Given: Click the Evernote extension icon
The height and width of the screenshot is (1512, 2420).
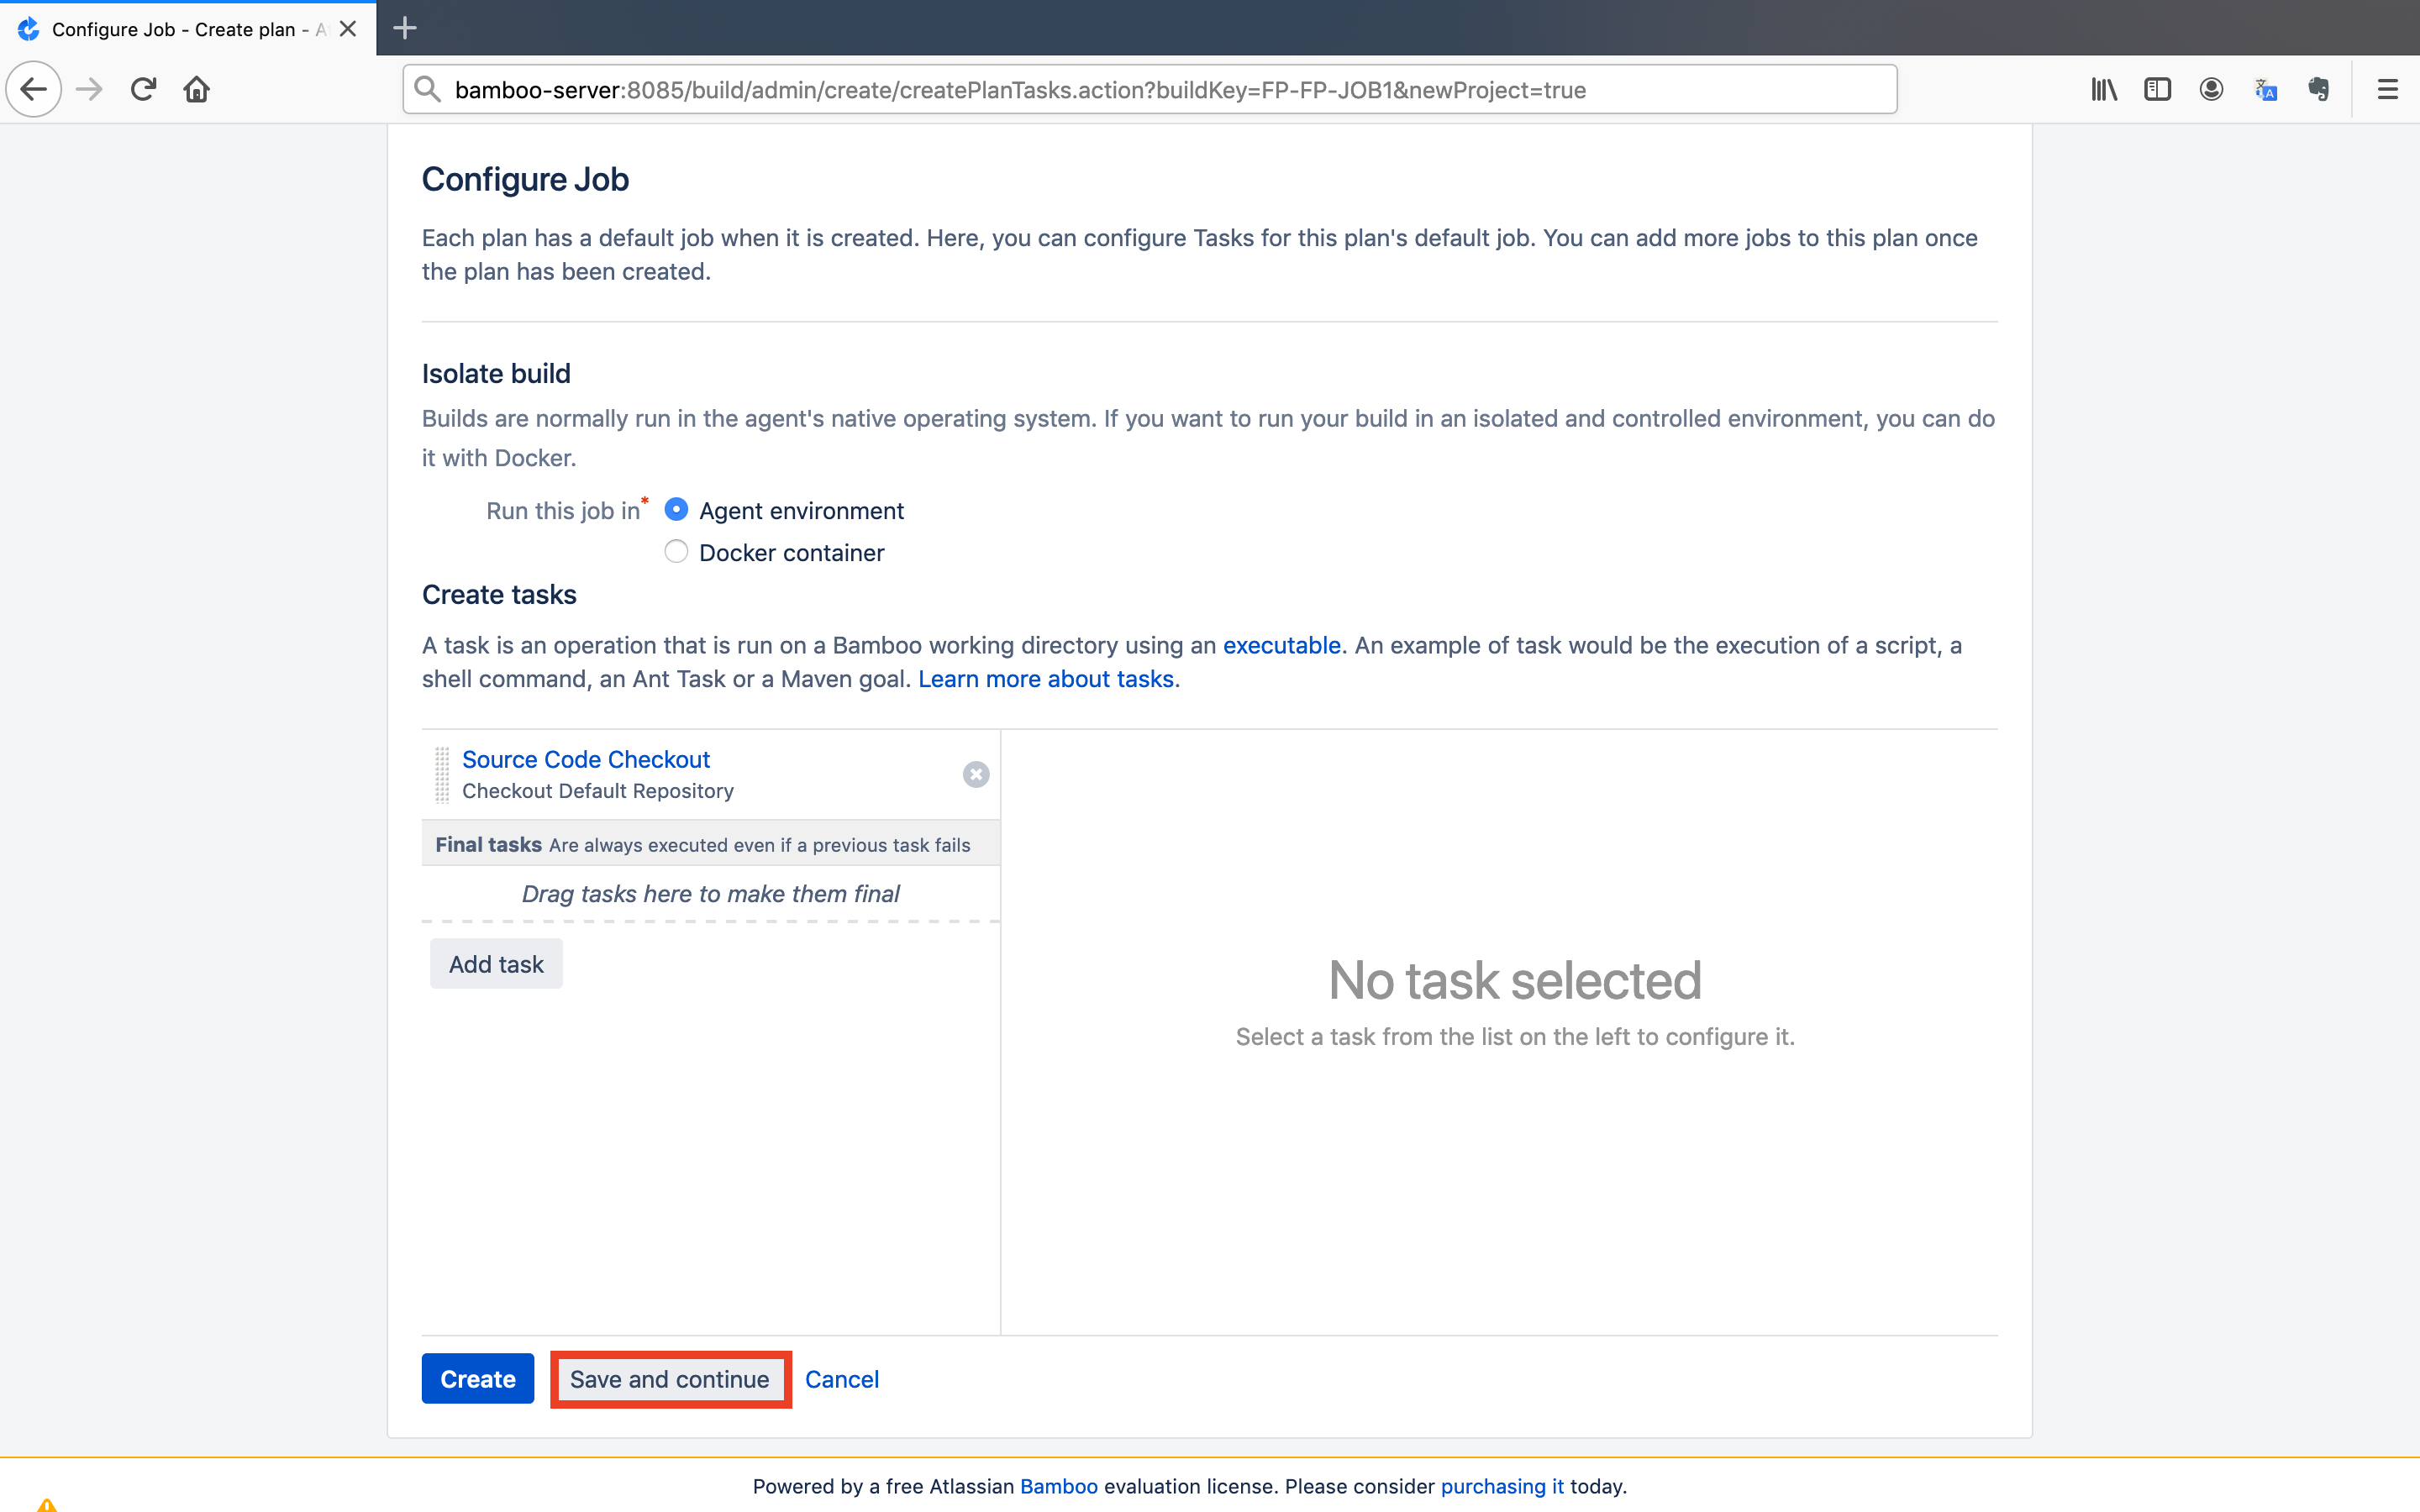Looking at the screenshot, I should point(2319,90).
